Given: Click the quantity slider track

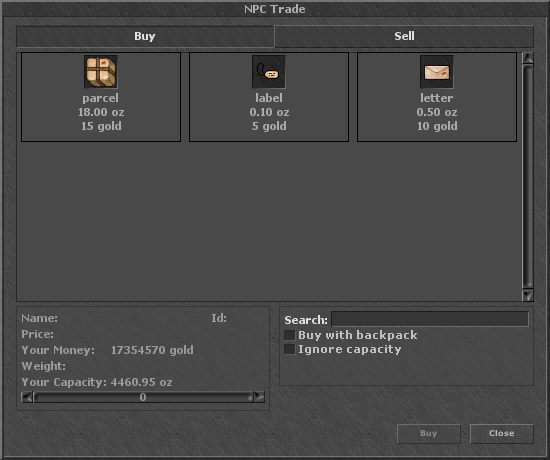Looking at the screenshot, I should coord(143,397).
